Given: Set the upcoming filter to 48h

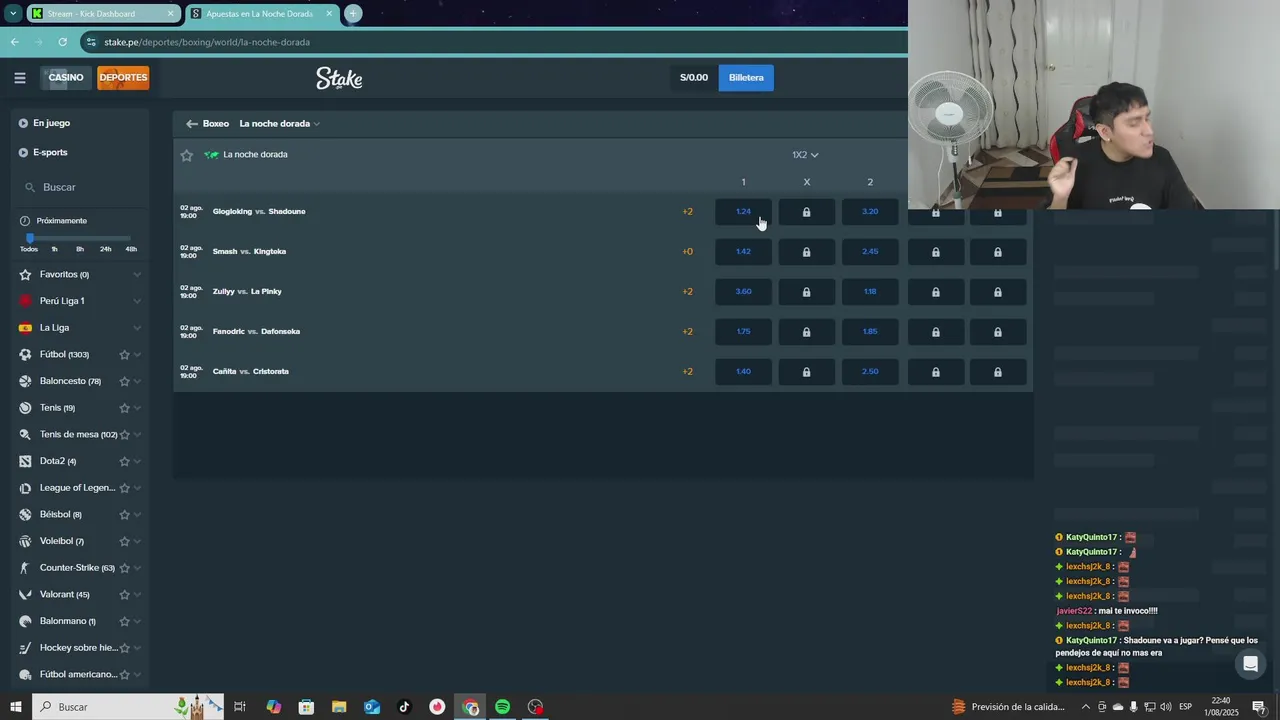Looking at the screenshot, I should click(131, 249).
